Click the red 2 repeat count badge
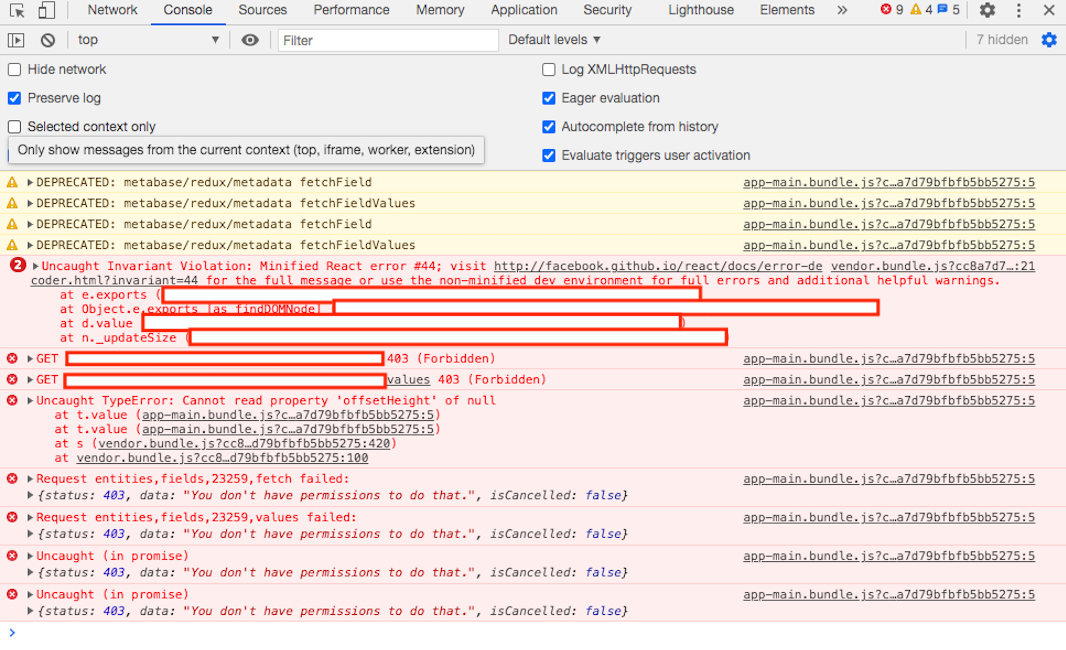 click(x=18, y=265)
